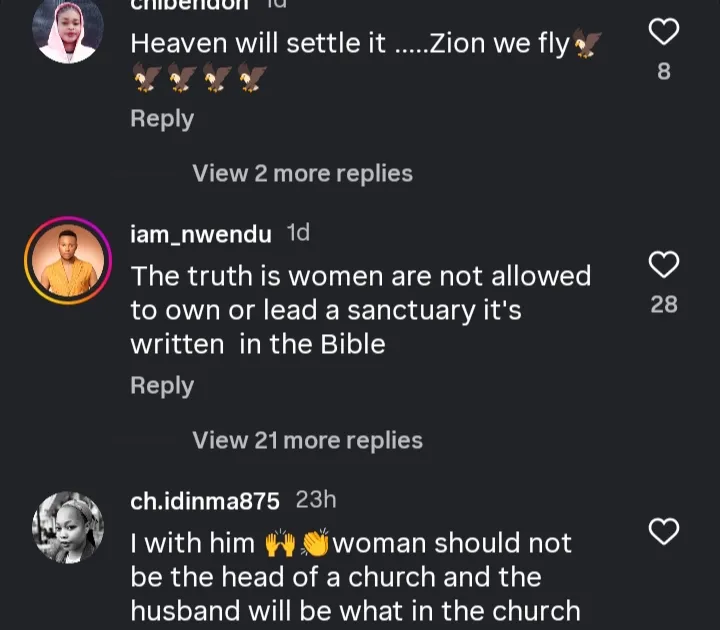The width and height of the screenshot is (720, 630).
Task: Expand "View 2 more replies"
Action: (x=302, y=173)
